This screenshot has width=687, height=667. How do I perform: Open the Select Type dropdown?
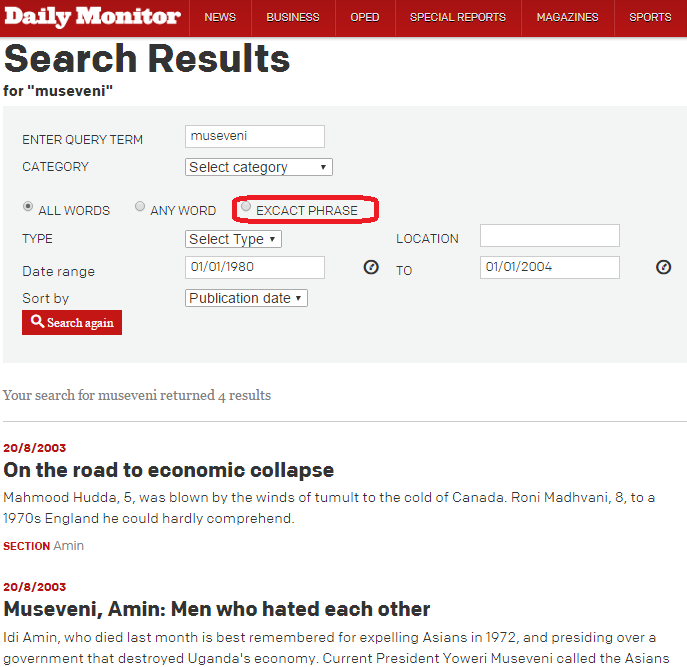[x=233, y=239]
